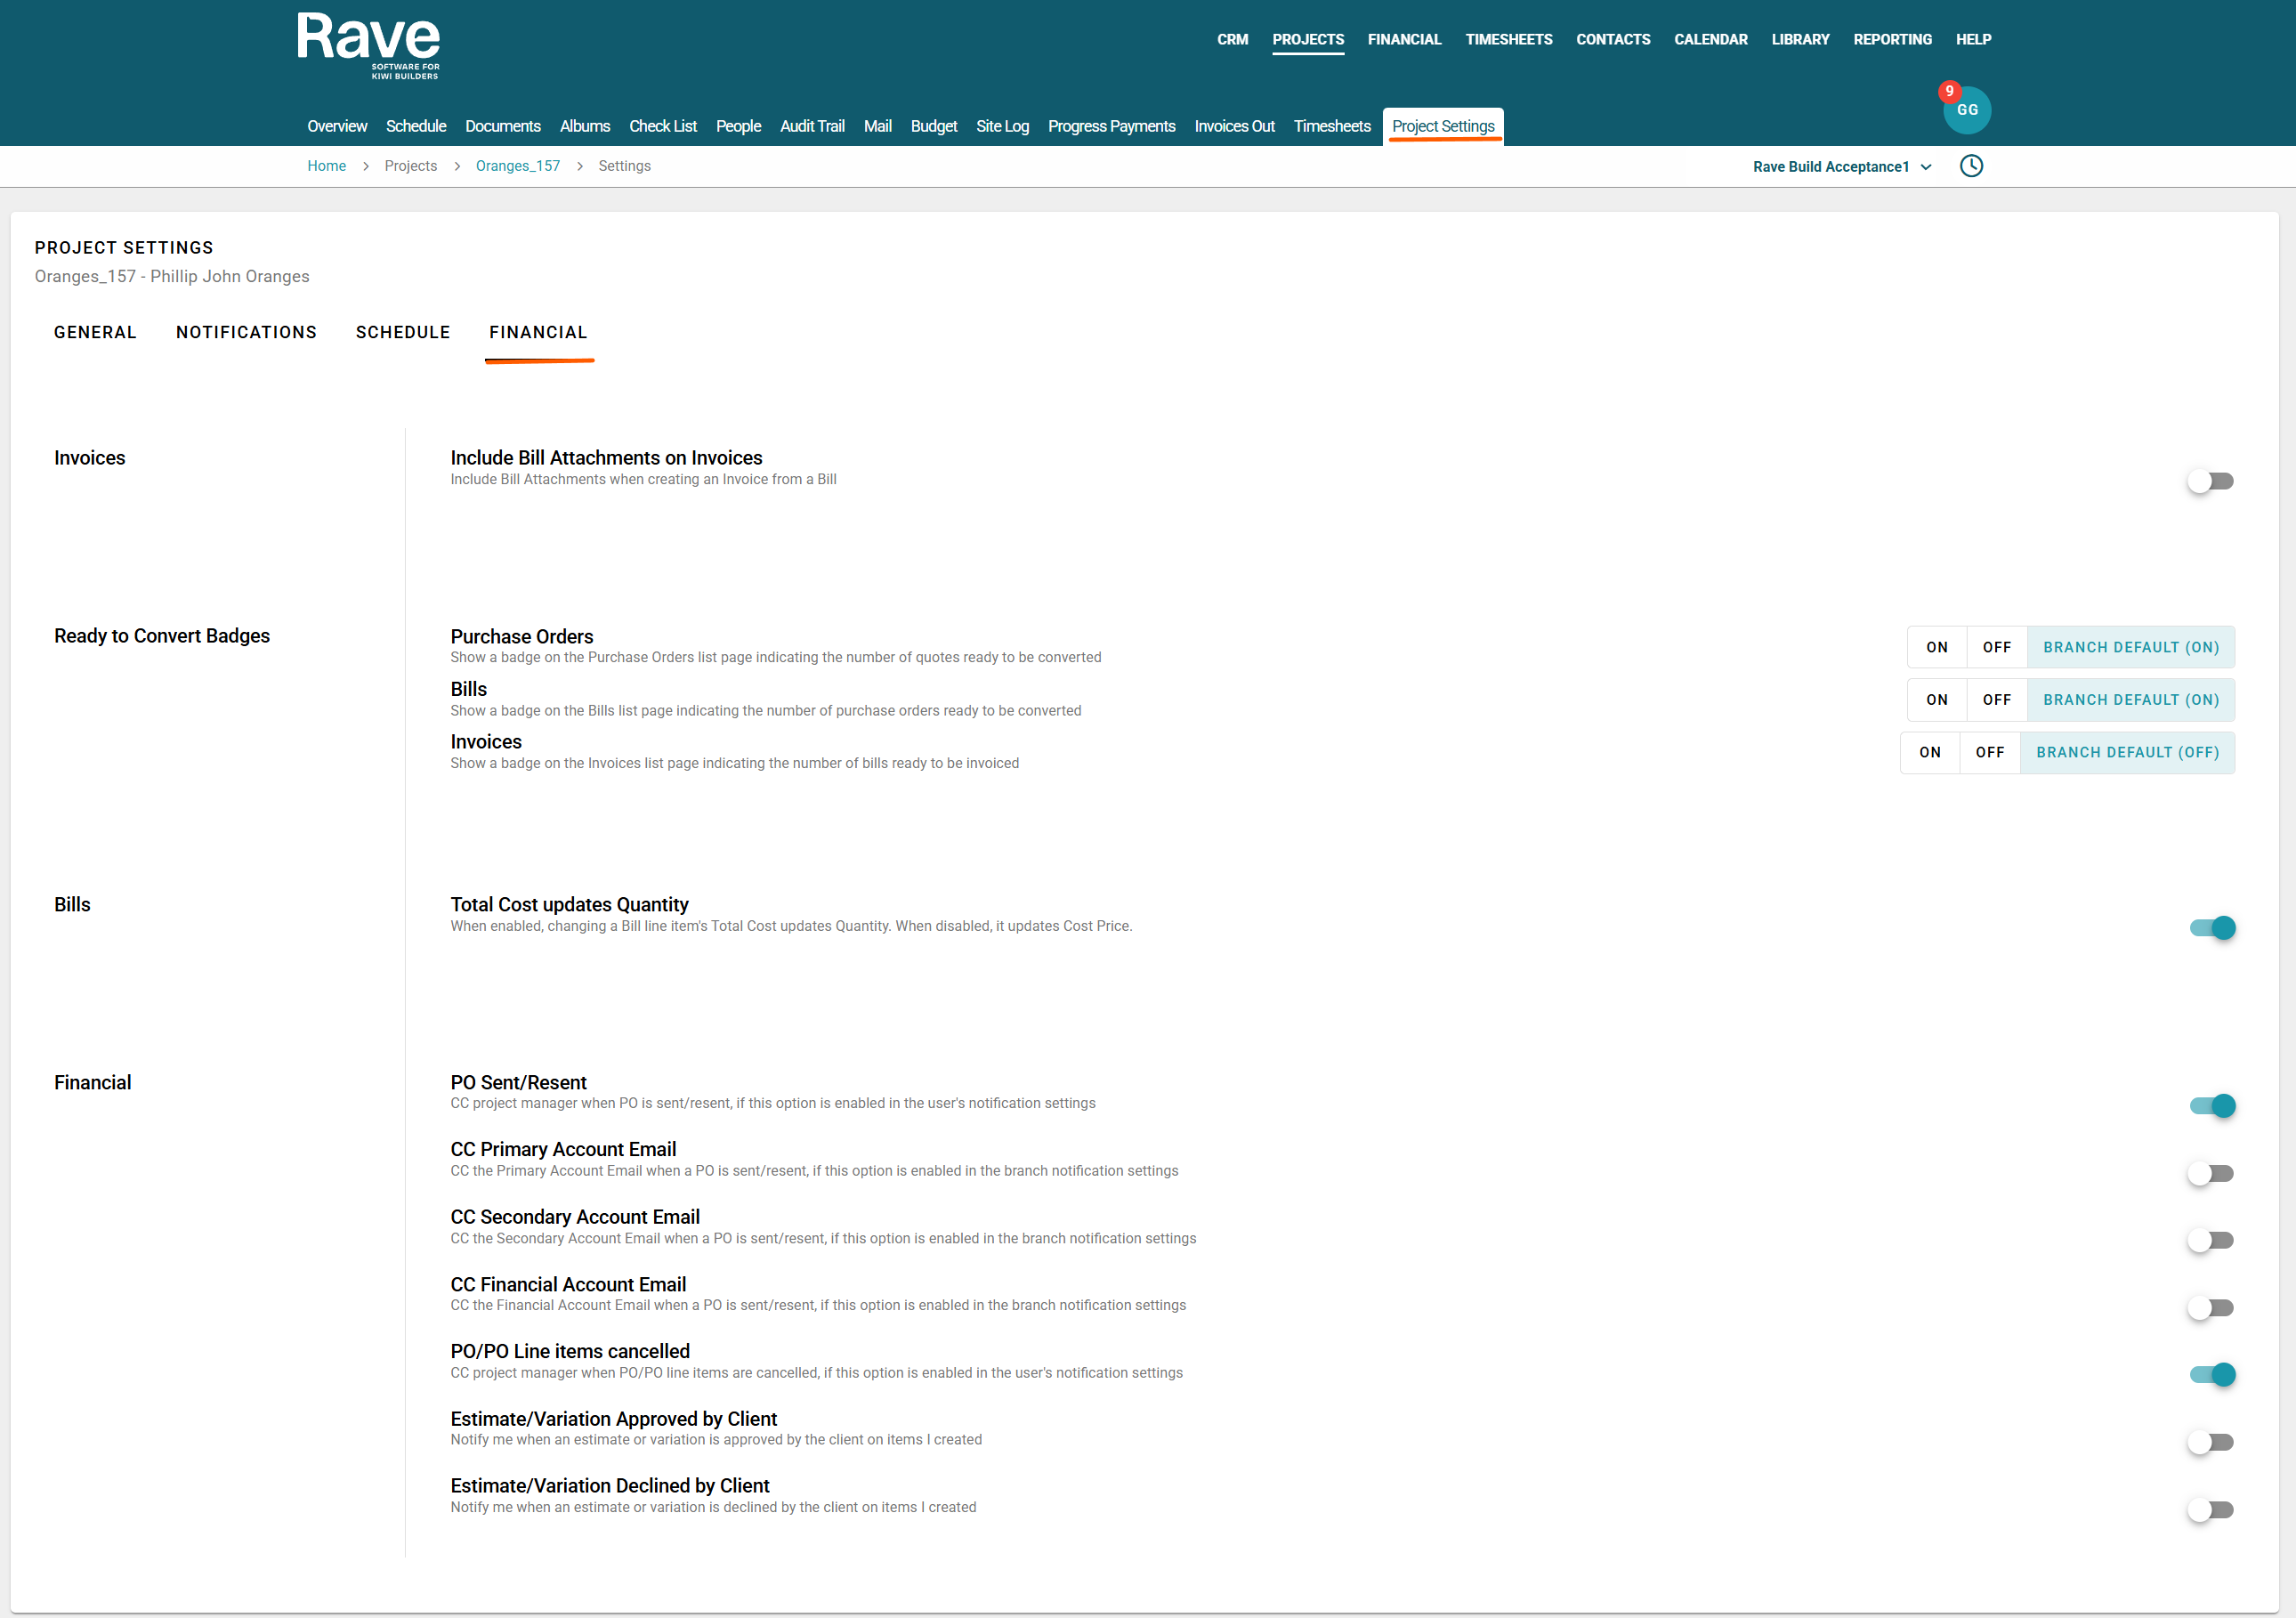The height and width of the screenshot is (1618, 2296).
Task: Expand Rave Build Acceptance1 dropdown
Action: point(1841,167)
